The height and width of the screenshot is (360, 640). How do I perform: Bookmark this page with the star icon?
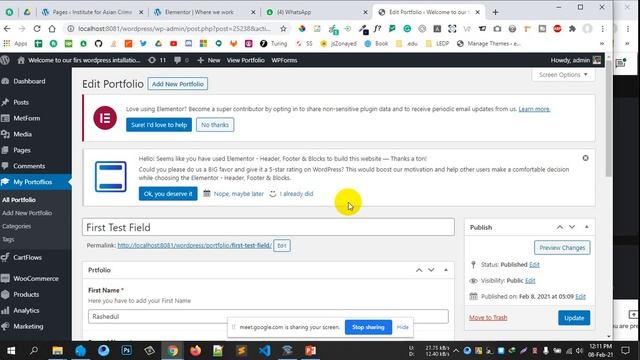[283, 29]
